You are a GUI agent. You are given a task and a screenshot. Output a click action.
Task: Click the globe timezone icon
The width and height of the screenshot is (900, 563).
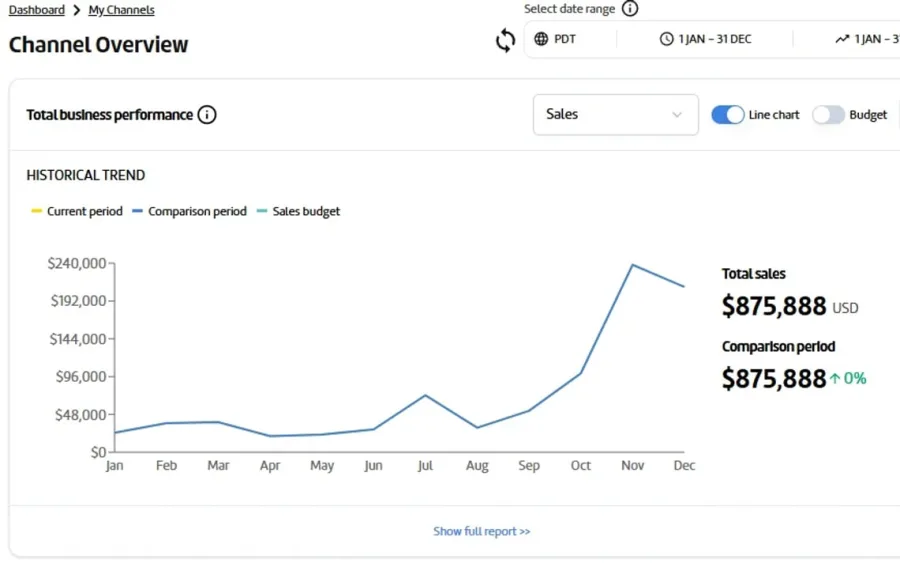click(x=541, y=39)
